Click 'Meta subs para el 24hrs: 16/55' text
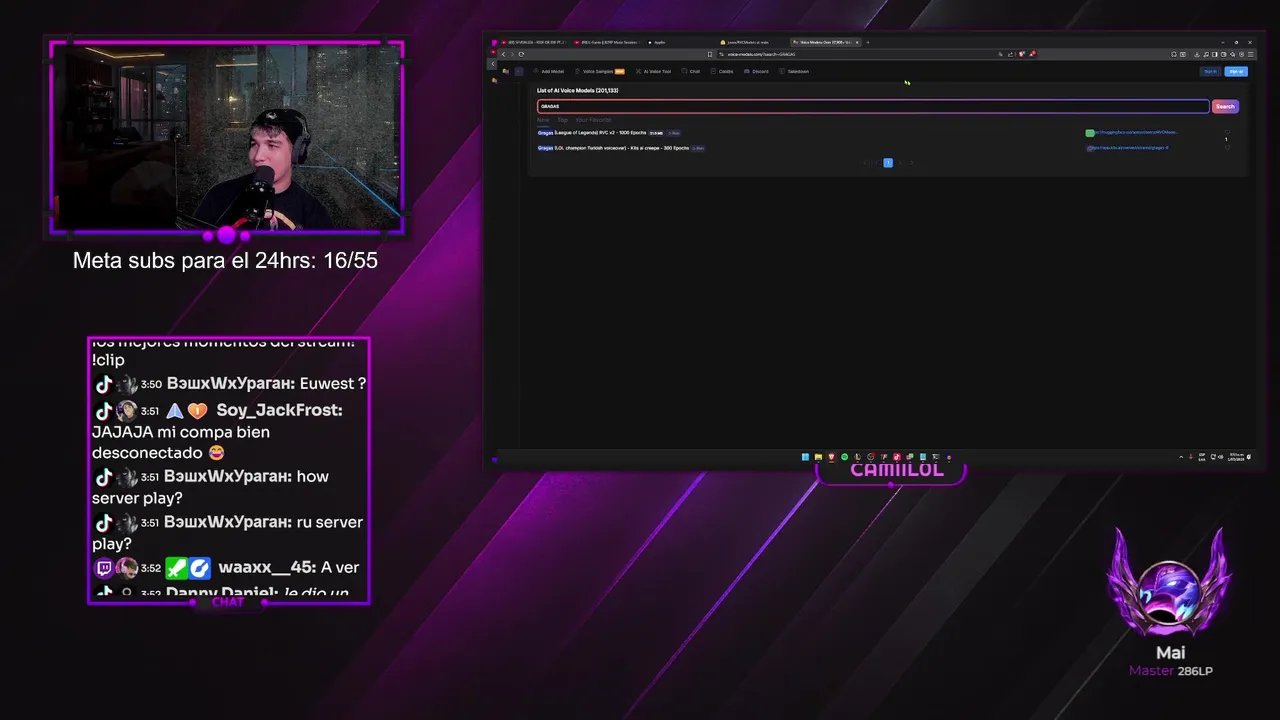Image resolution: width=1280 pixels, height=720 pixels. coord(225,261)
